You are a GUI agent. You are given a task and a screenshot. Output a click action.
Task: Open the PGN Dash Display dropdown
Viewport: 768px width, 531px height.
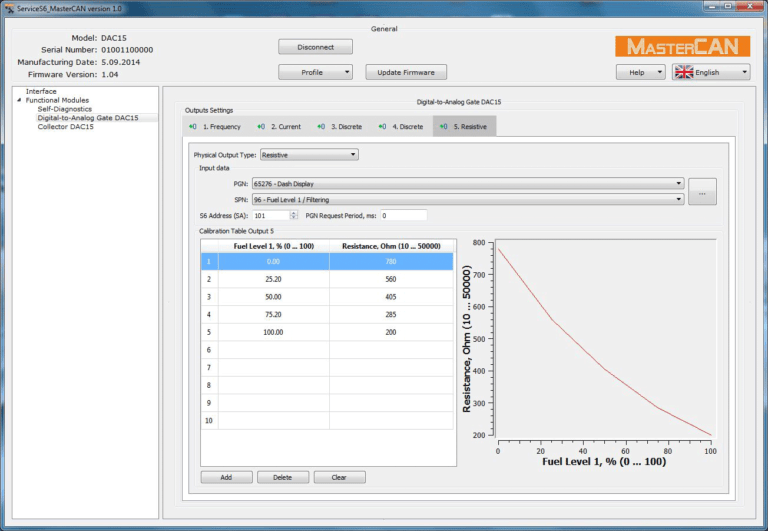tap(467, 184)
